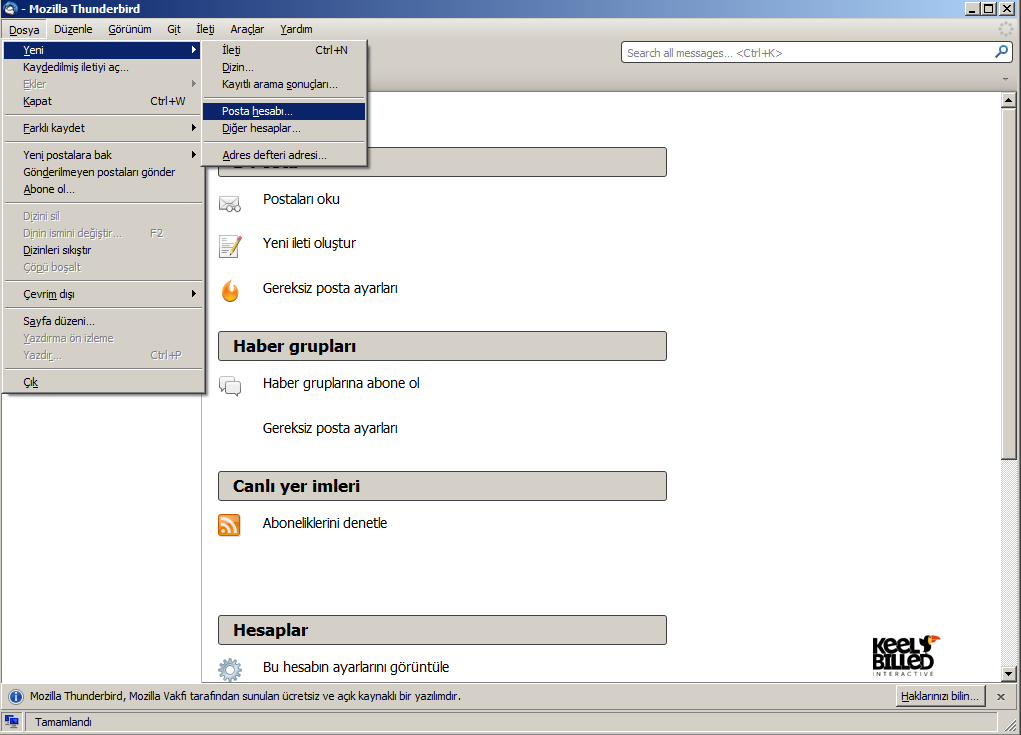This screenshot has height=735, width=1021.
Task: Dismiss the notification bar with the X
Action: [1001, 697]
